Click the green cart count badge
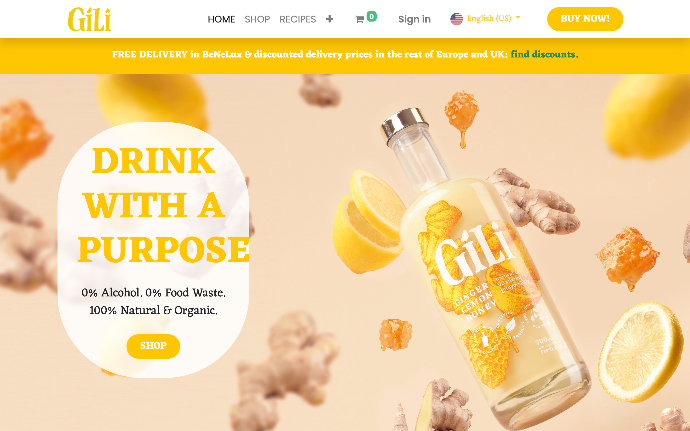 pos(371,16)
